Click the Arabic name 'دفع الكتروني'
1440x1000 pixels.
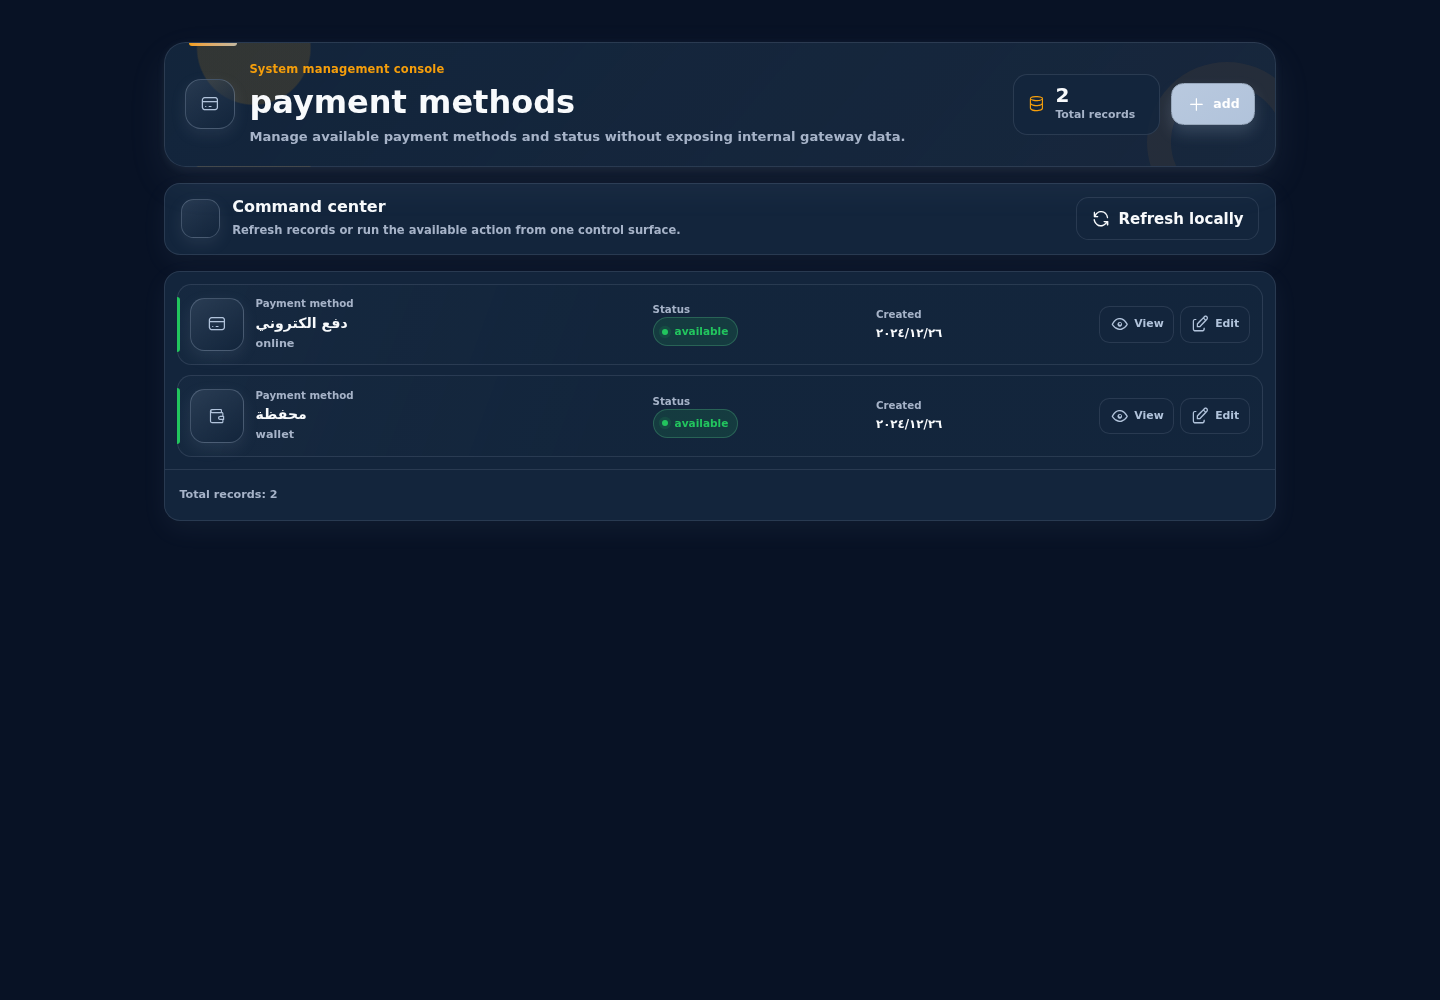tap(301, 323)
